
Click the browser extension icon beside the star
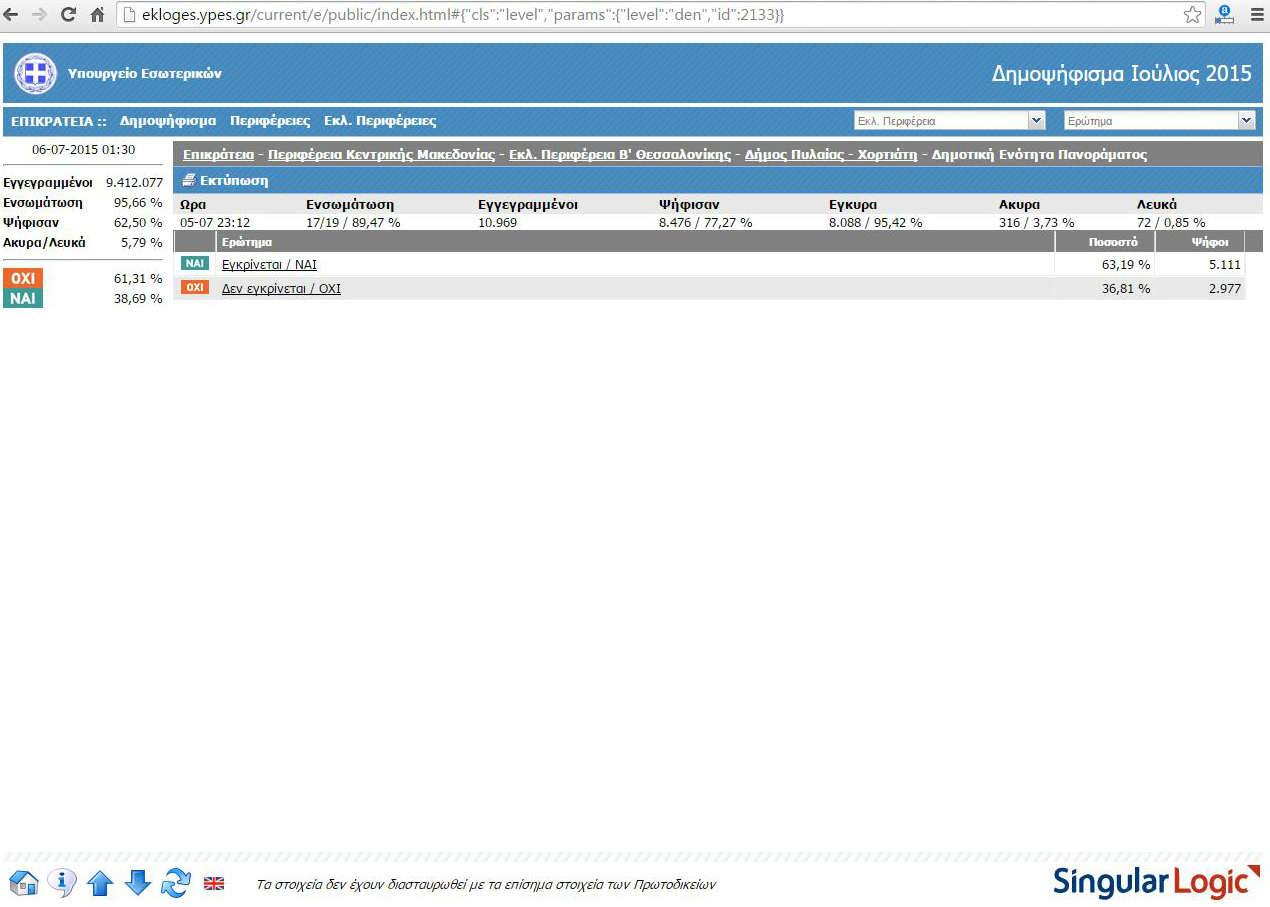point(1224,14)
